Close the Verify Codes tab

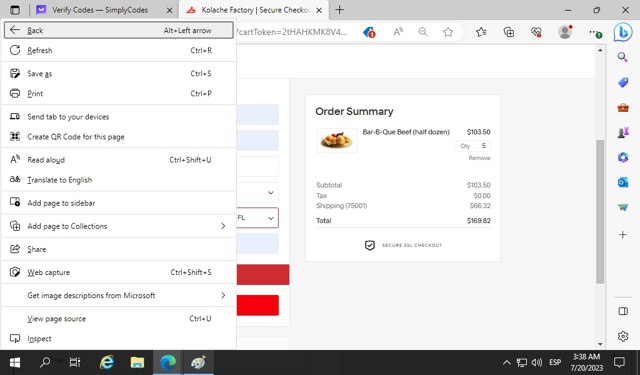[x=169, y=10]
